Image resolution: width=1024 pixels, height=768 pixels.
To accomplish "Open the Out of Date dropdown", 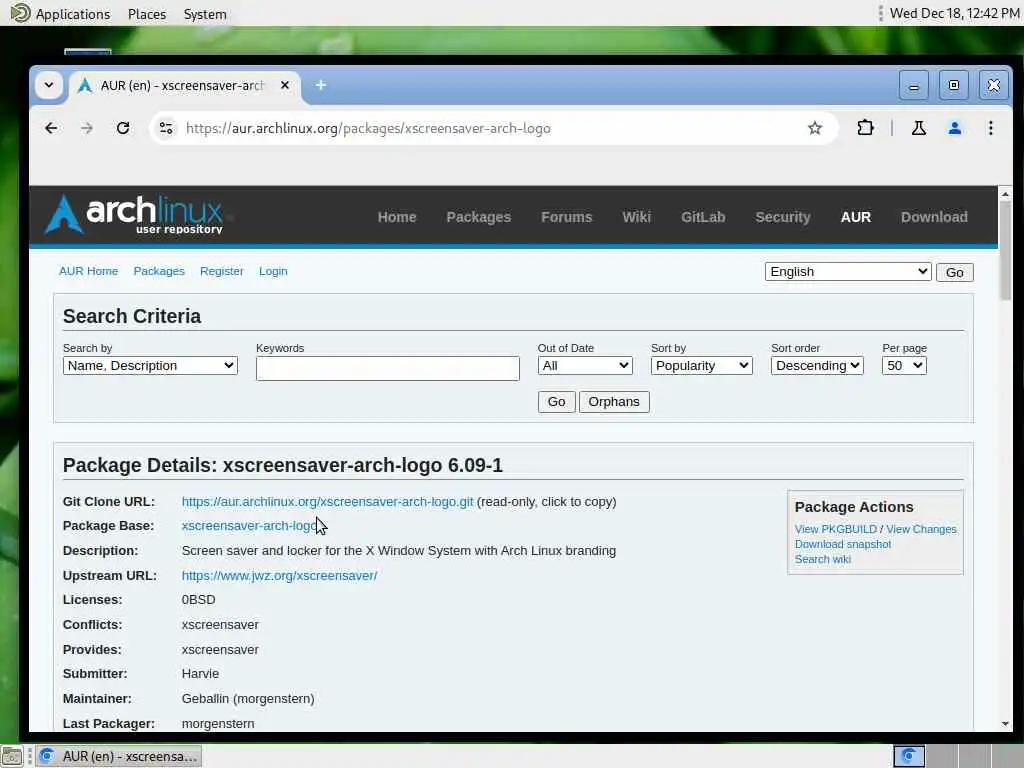I will pyautogui.click(x=585, y=366).
